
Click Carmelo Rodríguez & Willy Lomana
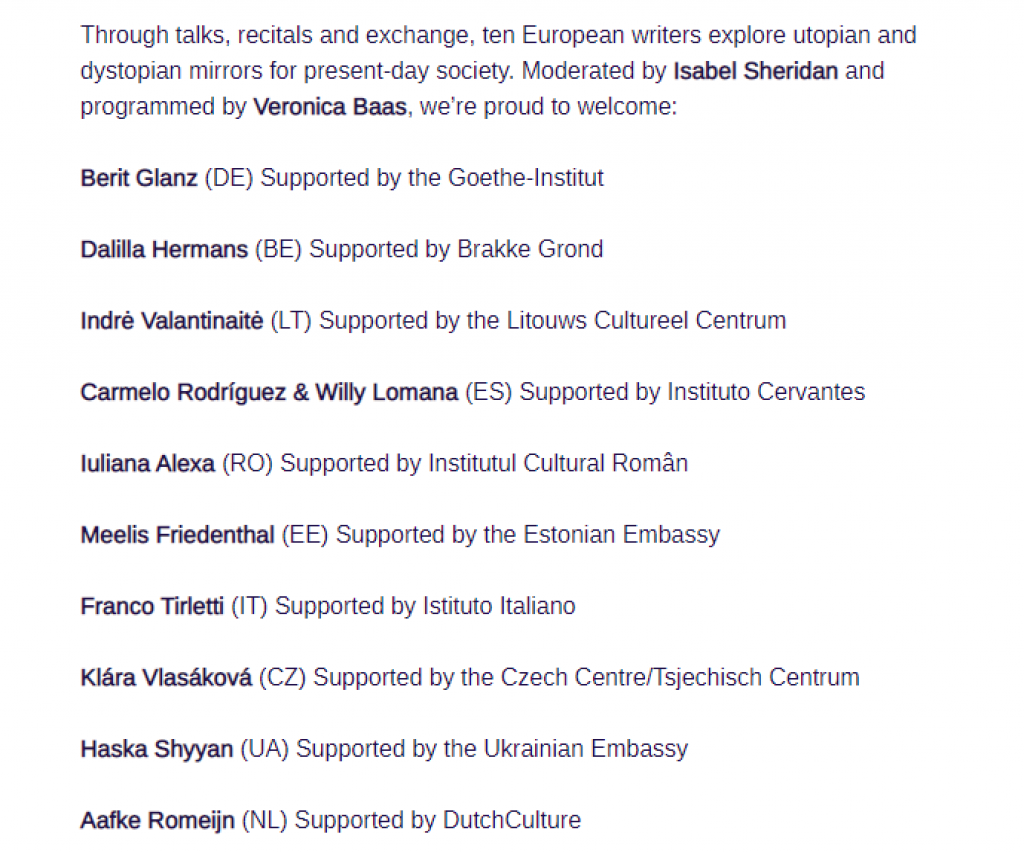tap(269, 392)
